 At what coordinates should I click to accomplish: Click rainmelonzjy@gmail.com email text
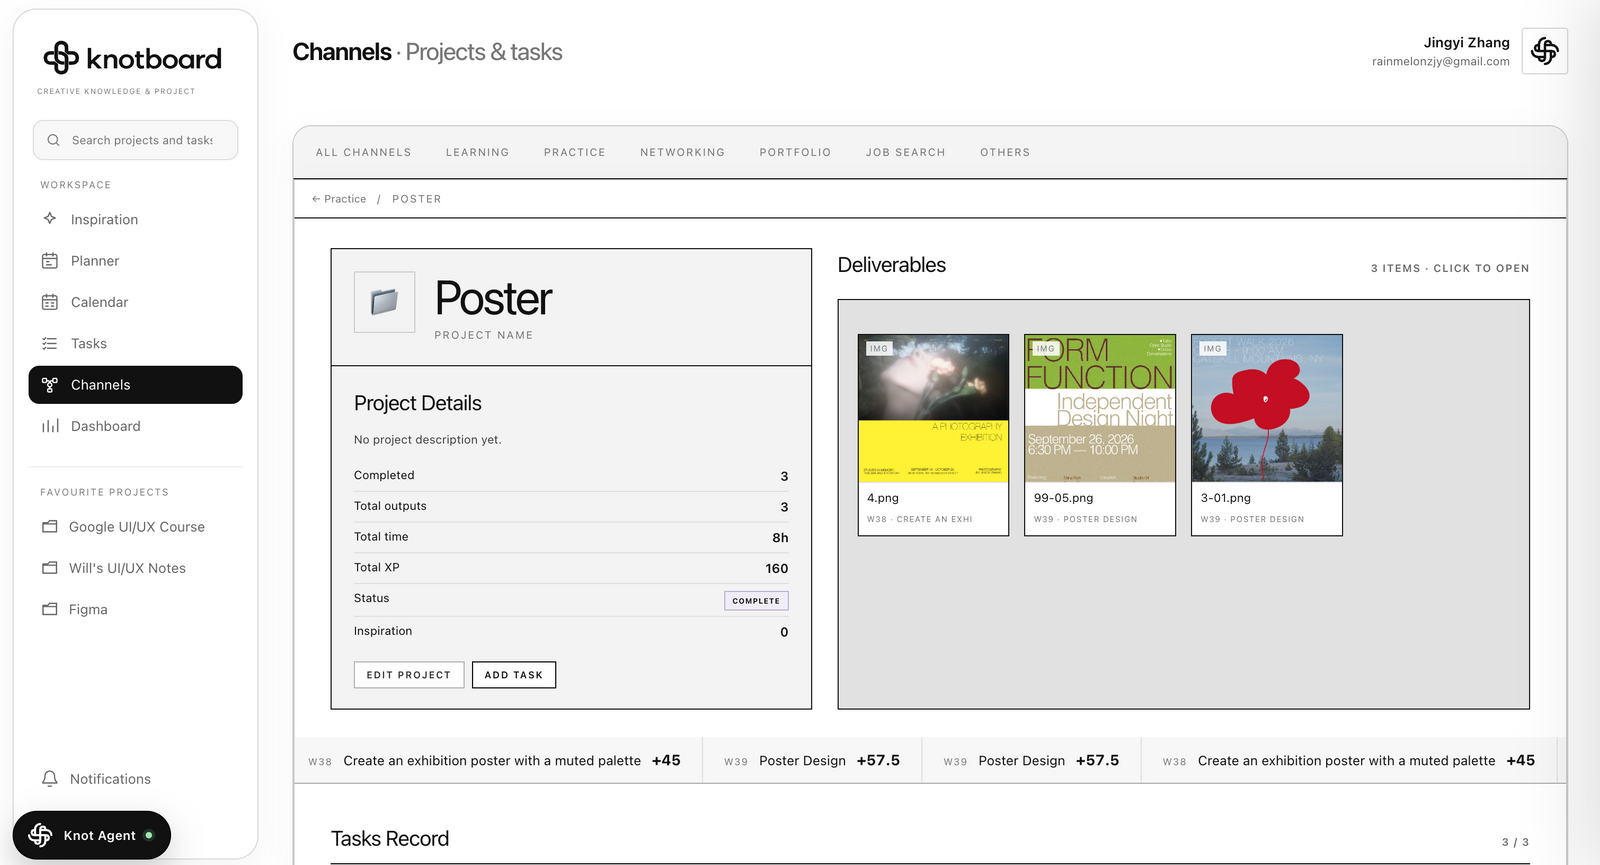pos(1441,61)
